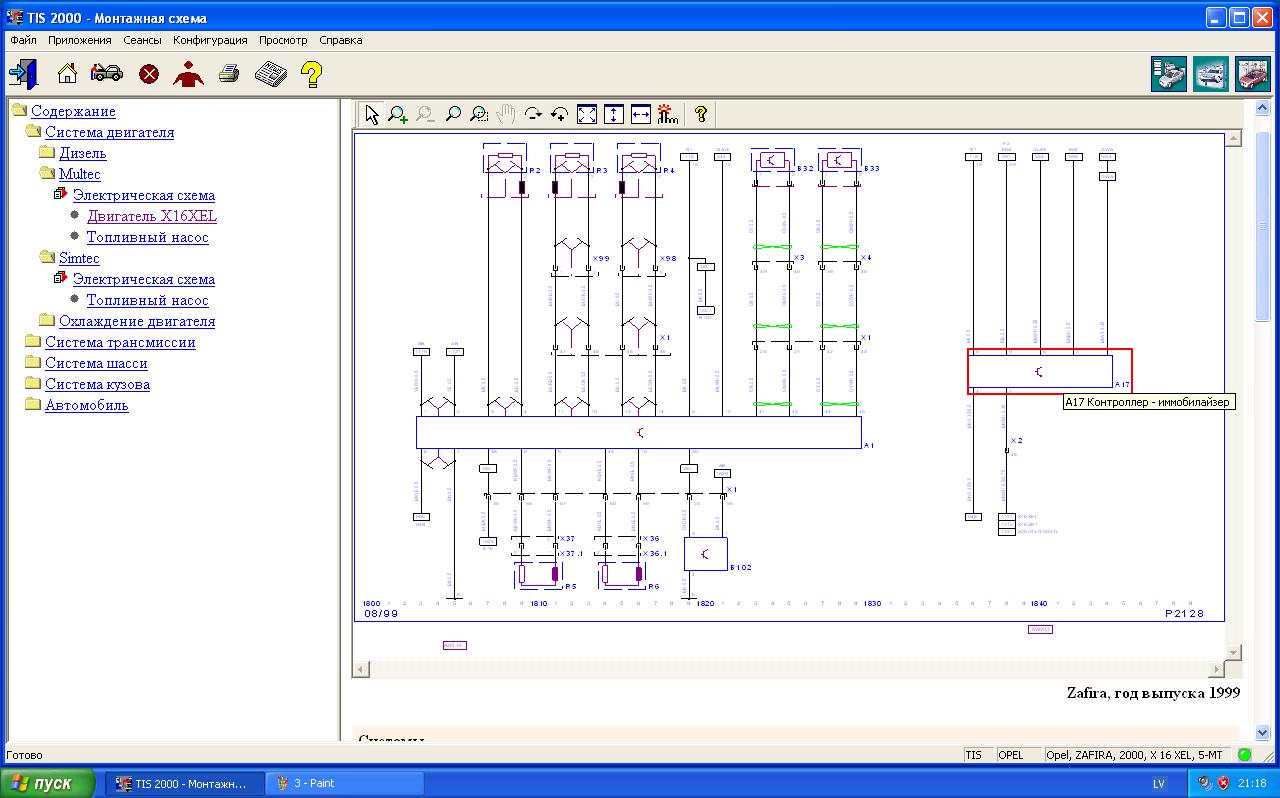1280x798 pixels.
Task: Click Топливный насос link under Simtec
Action: click(147, 300)
